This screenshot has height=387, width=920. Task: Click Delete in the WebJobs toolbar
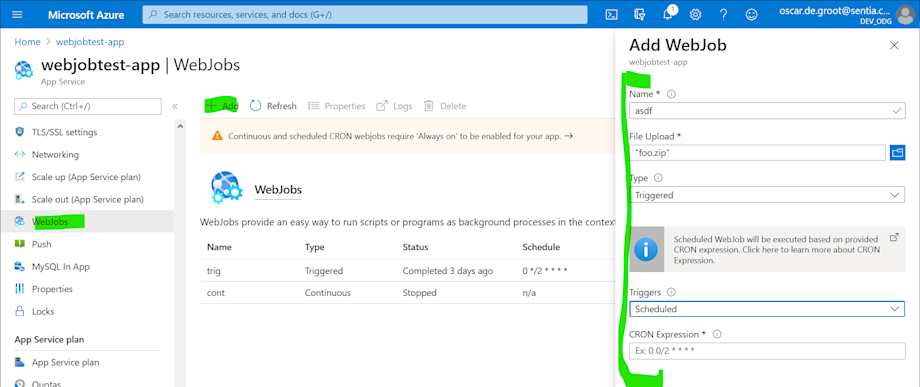click(445, 106)
